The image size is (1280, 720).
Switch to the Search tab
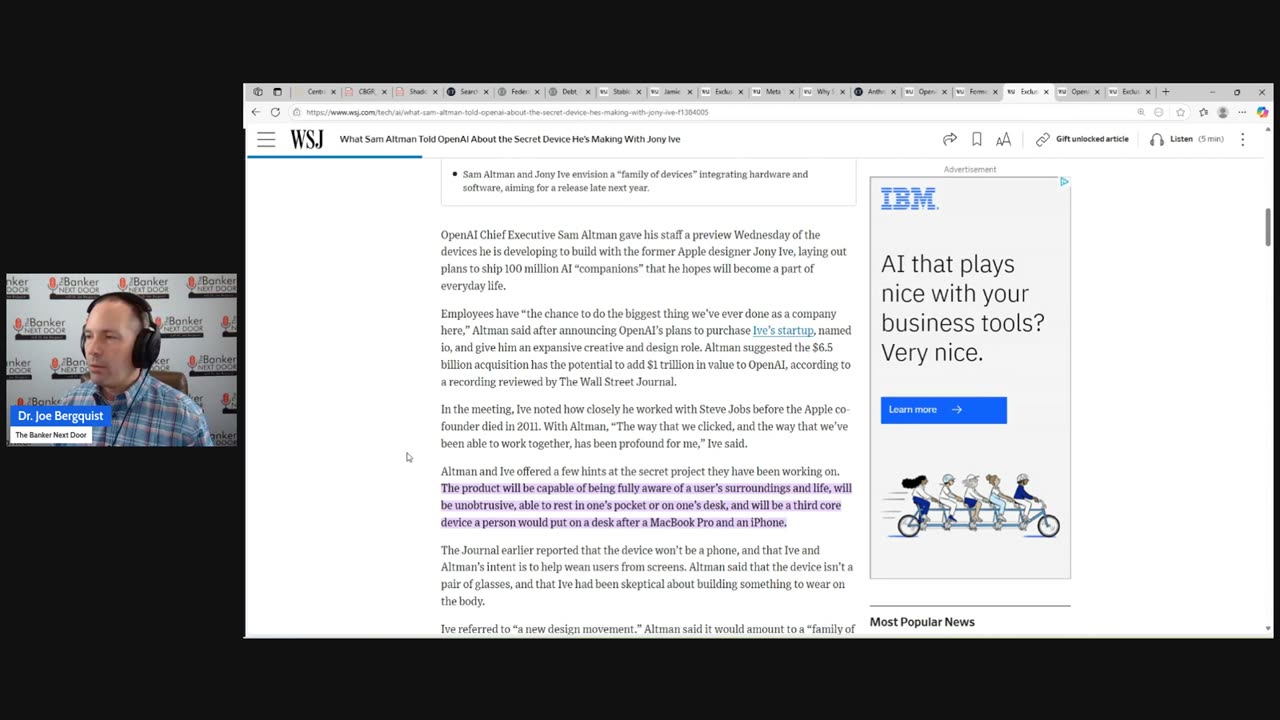[x=467, y=92]
